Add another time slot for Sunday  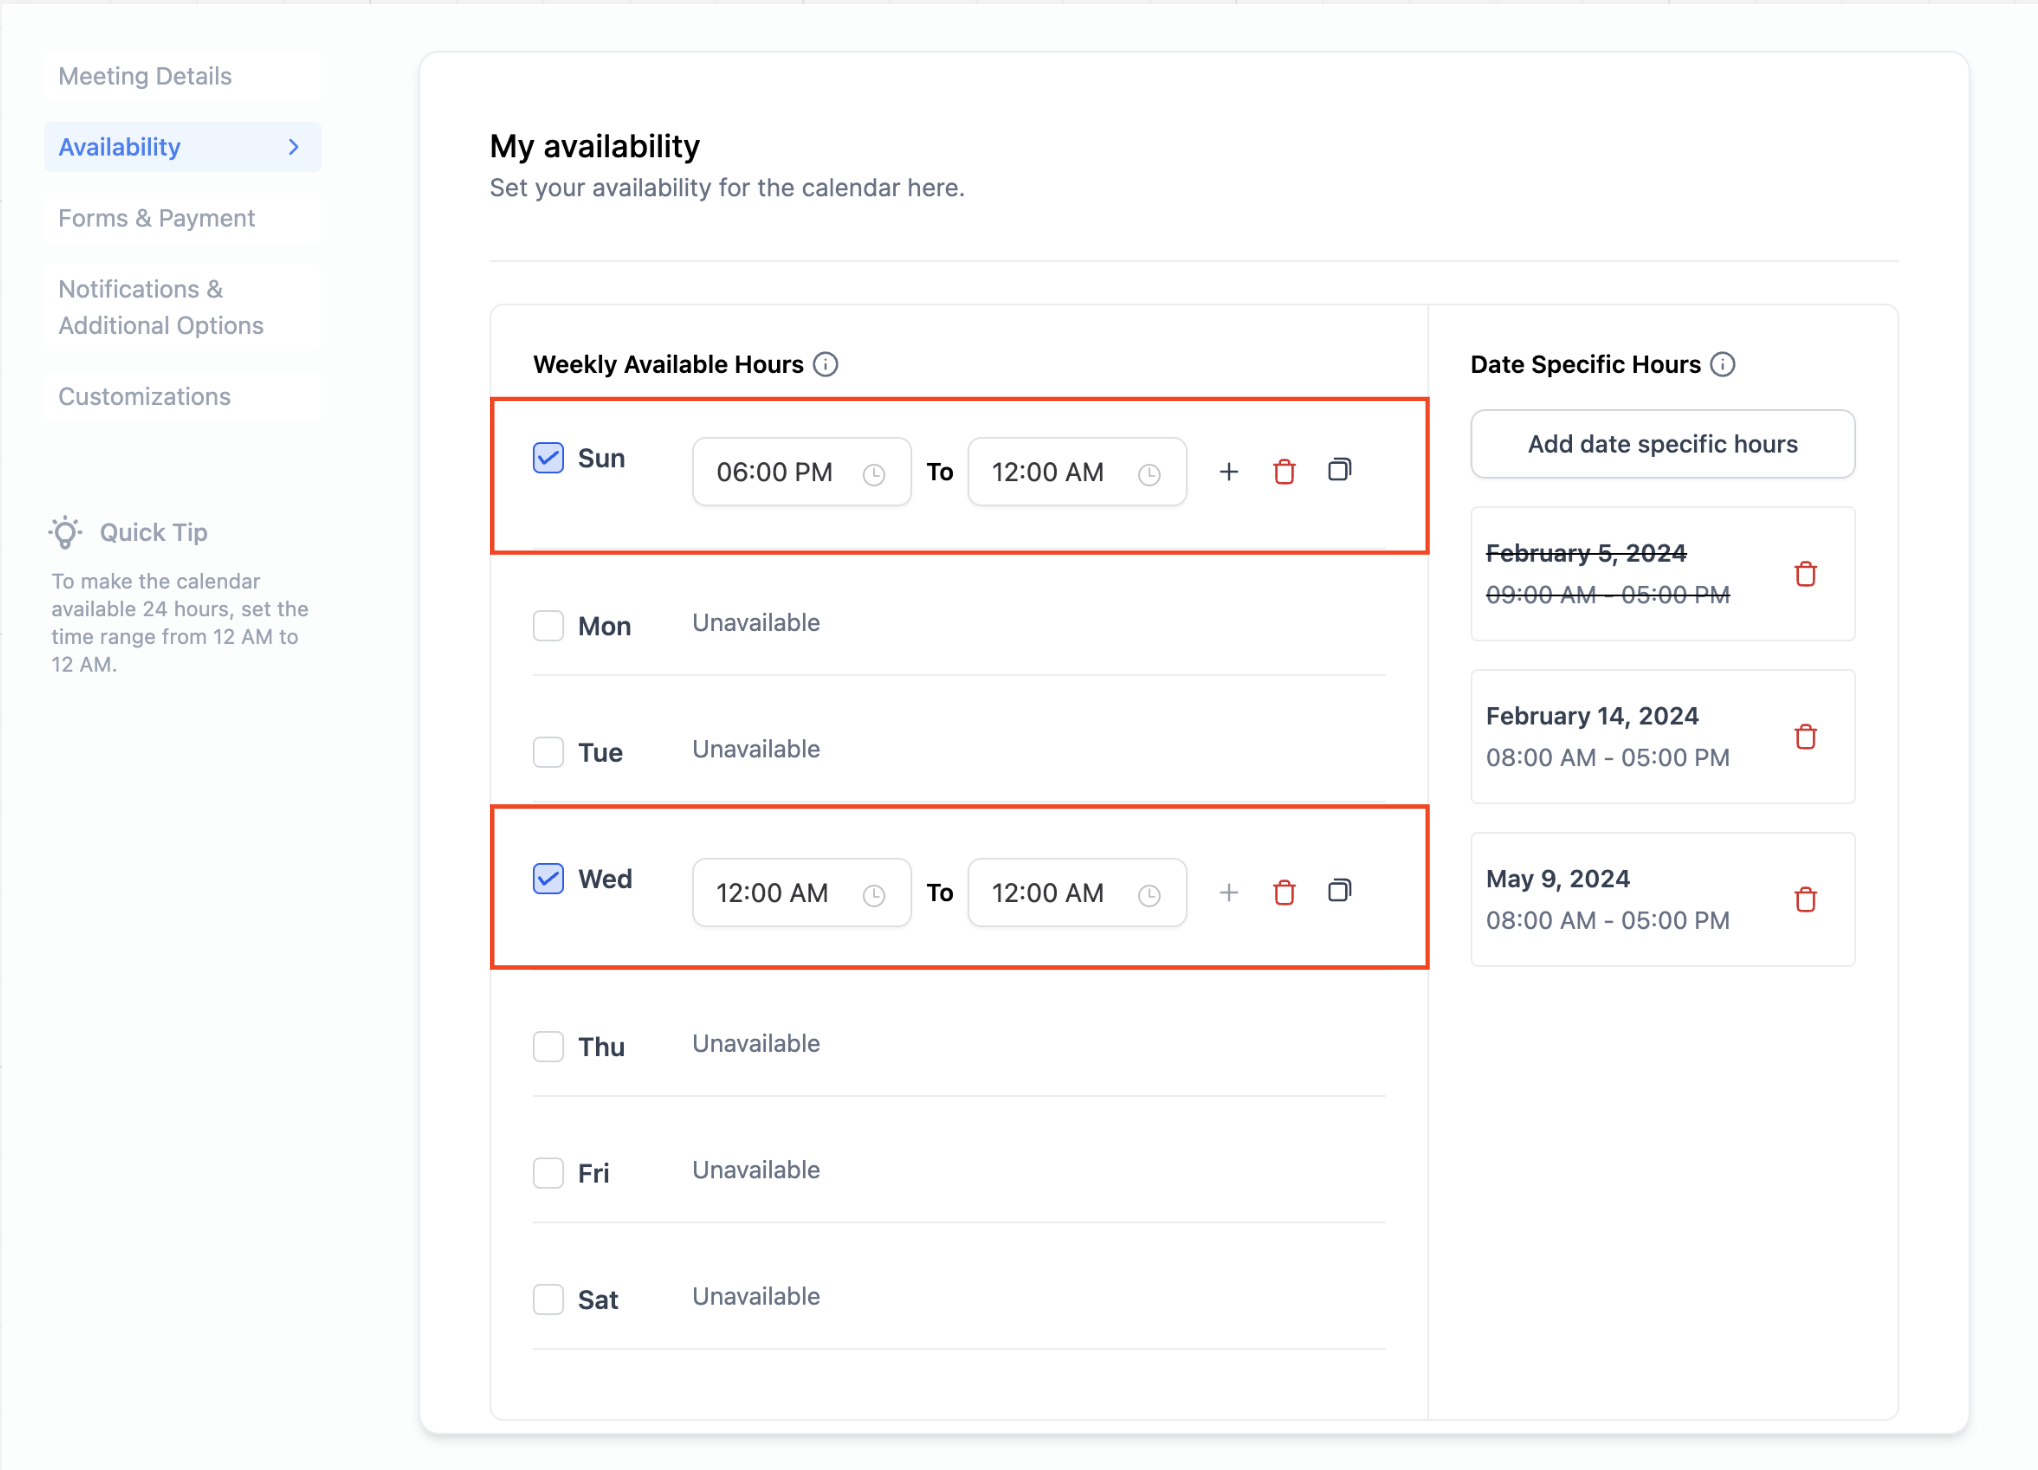1228,471
